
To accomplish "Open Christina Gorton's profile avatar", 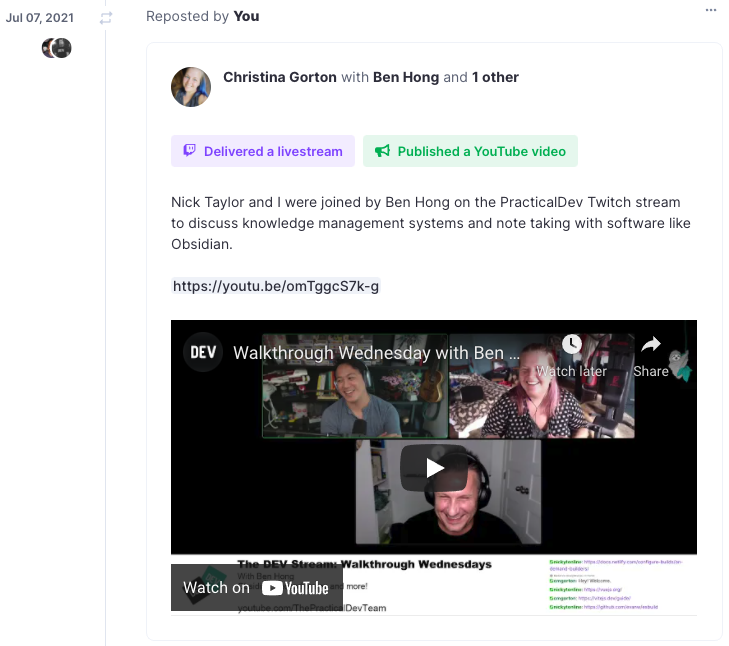I will click(x=191, y=87).
